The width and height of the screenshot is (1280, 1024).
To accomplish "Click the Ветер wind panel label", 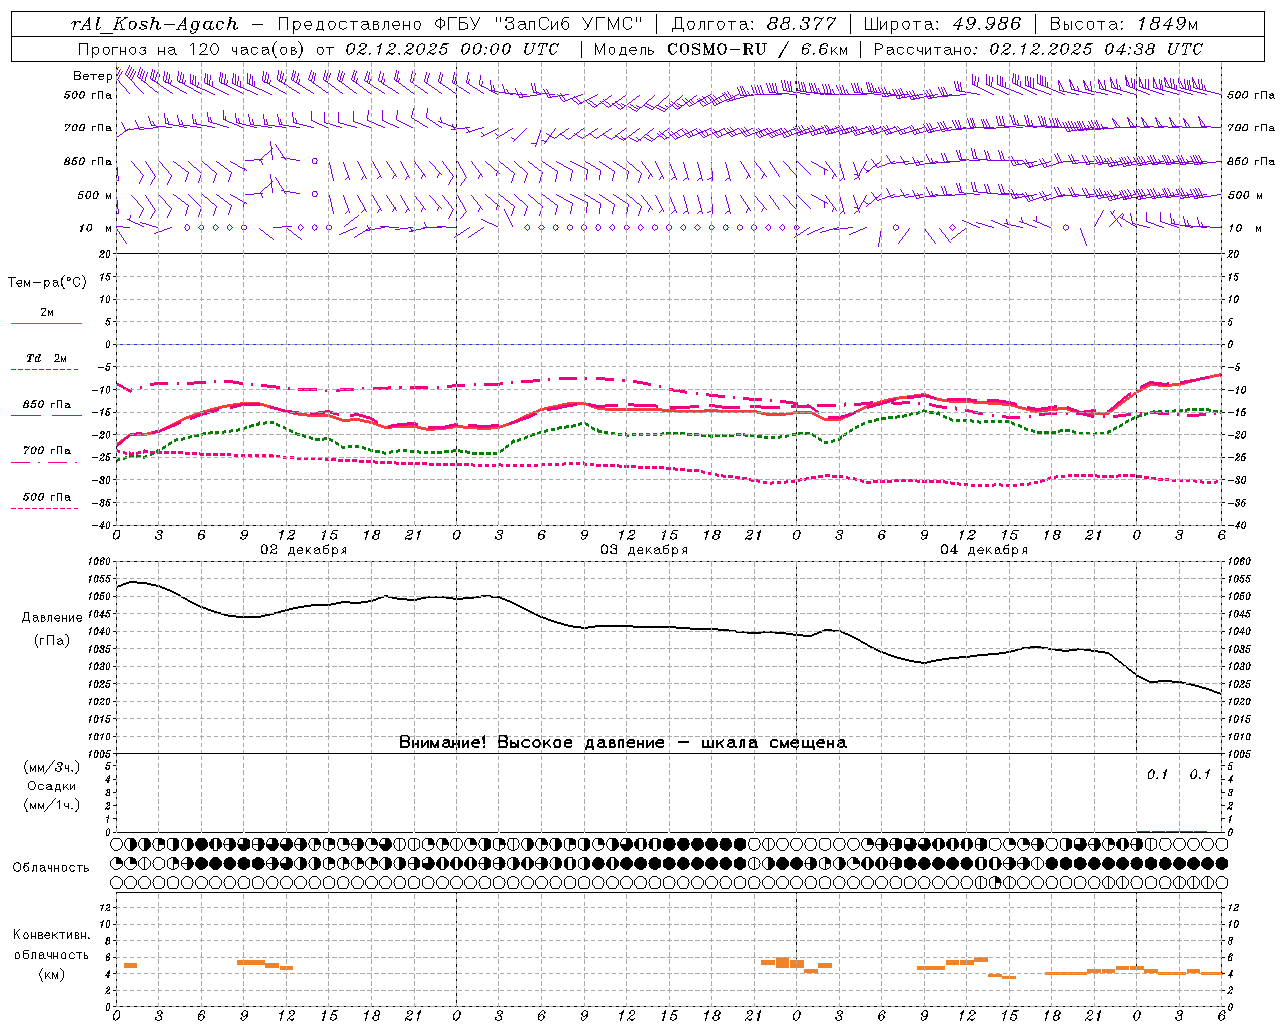I will (92, 76).
